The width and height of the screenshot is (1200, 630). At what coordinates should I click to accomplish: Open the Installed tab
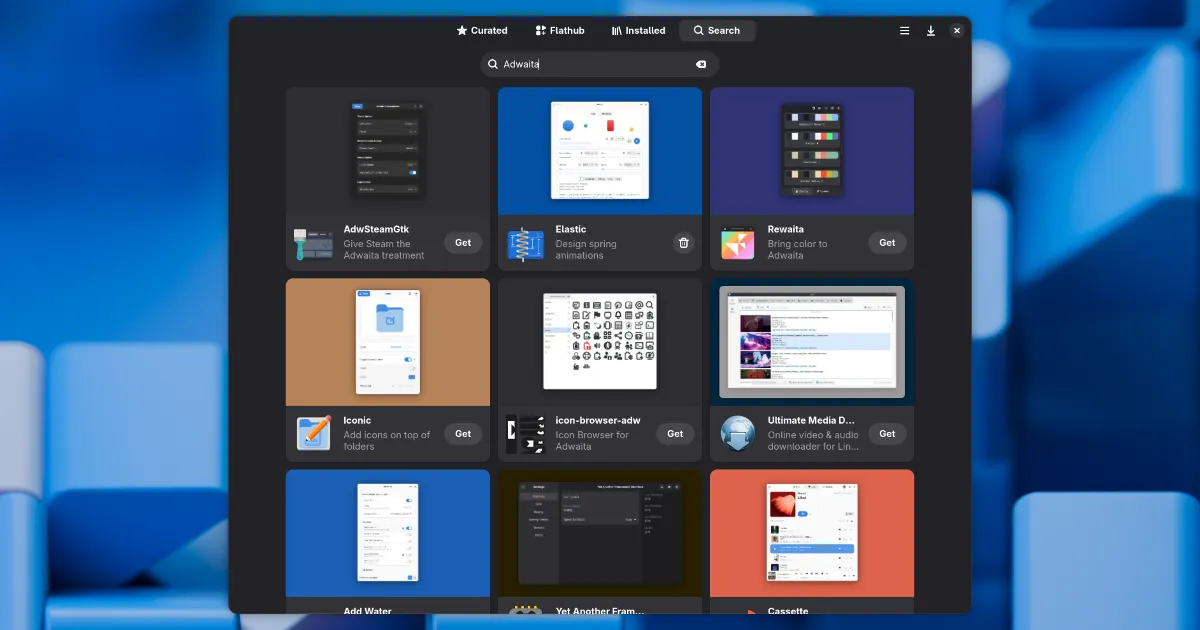pos(638,31)
